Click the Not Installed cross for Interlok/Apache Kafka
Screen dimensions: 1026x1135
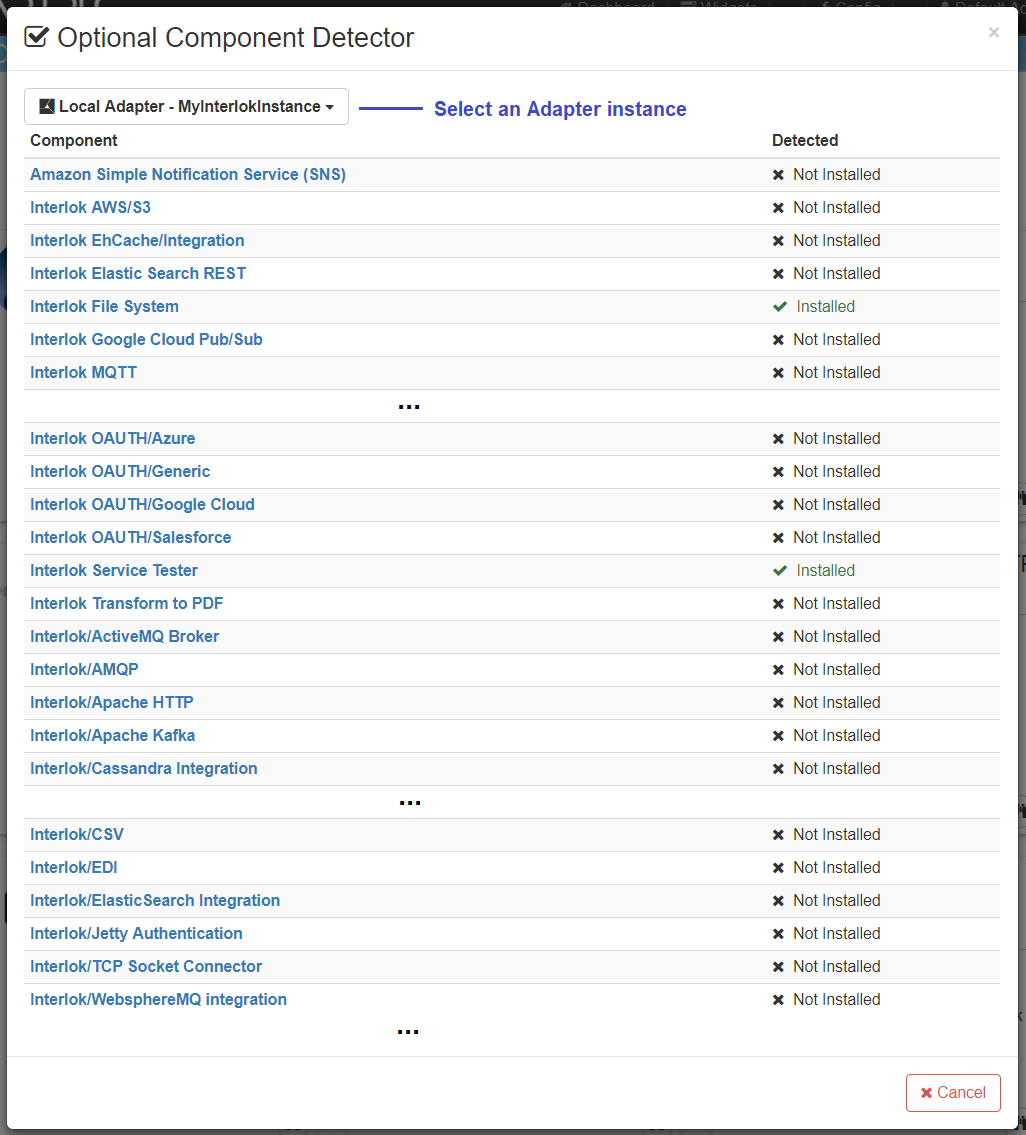click(x=778, y=736)
